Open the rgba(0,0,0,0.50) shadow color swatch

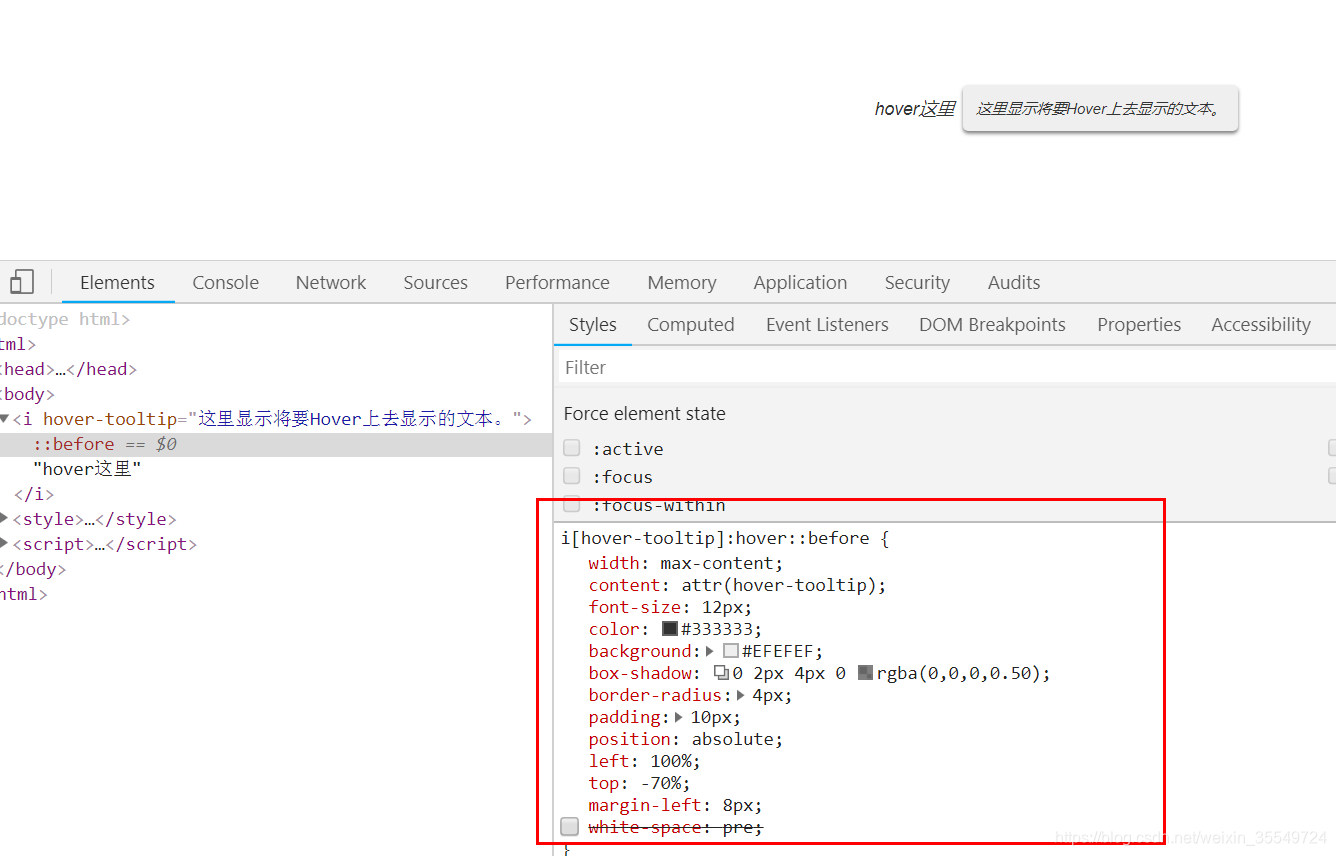pyautogui.click(x=865, y=673)
